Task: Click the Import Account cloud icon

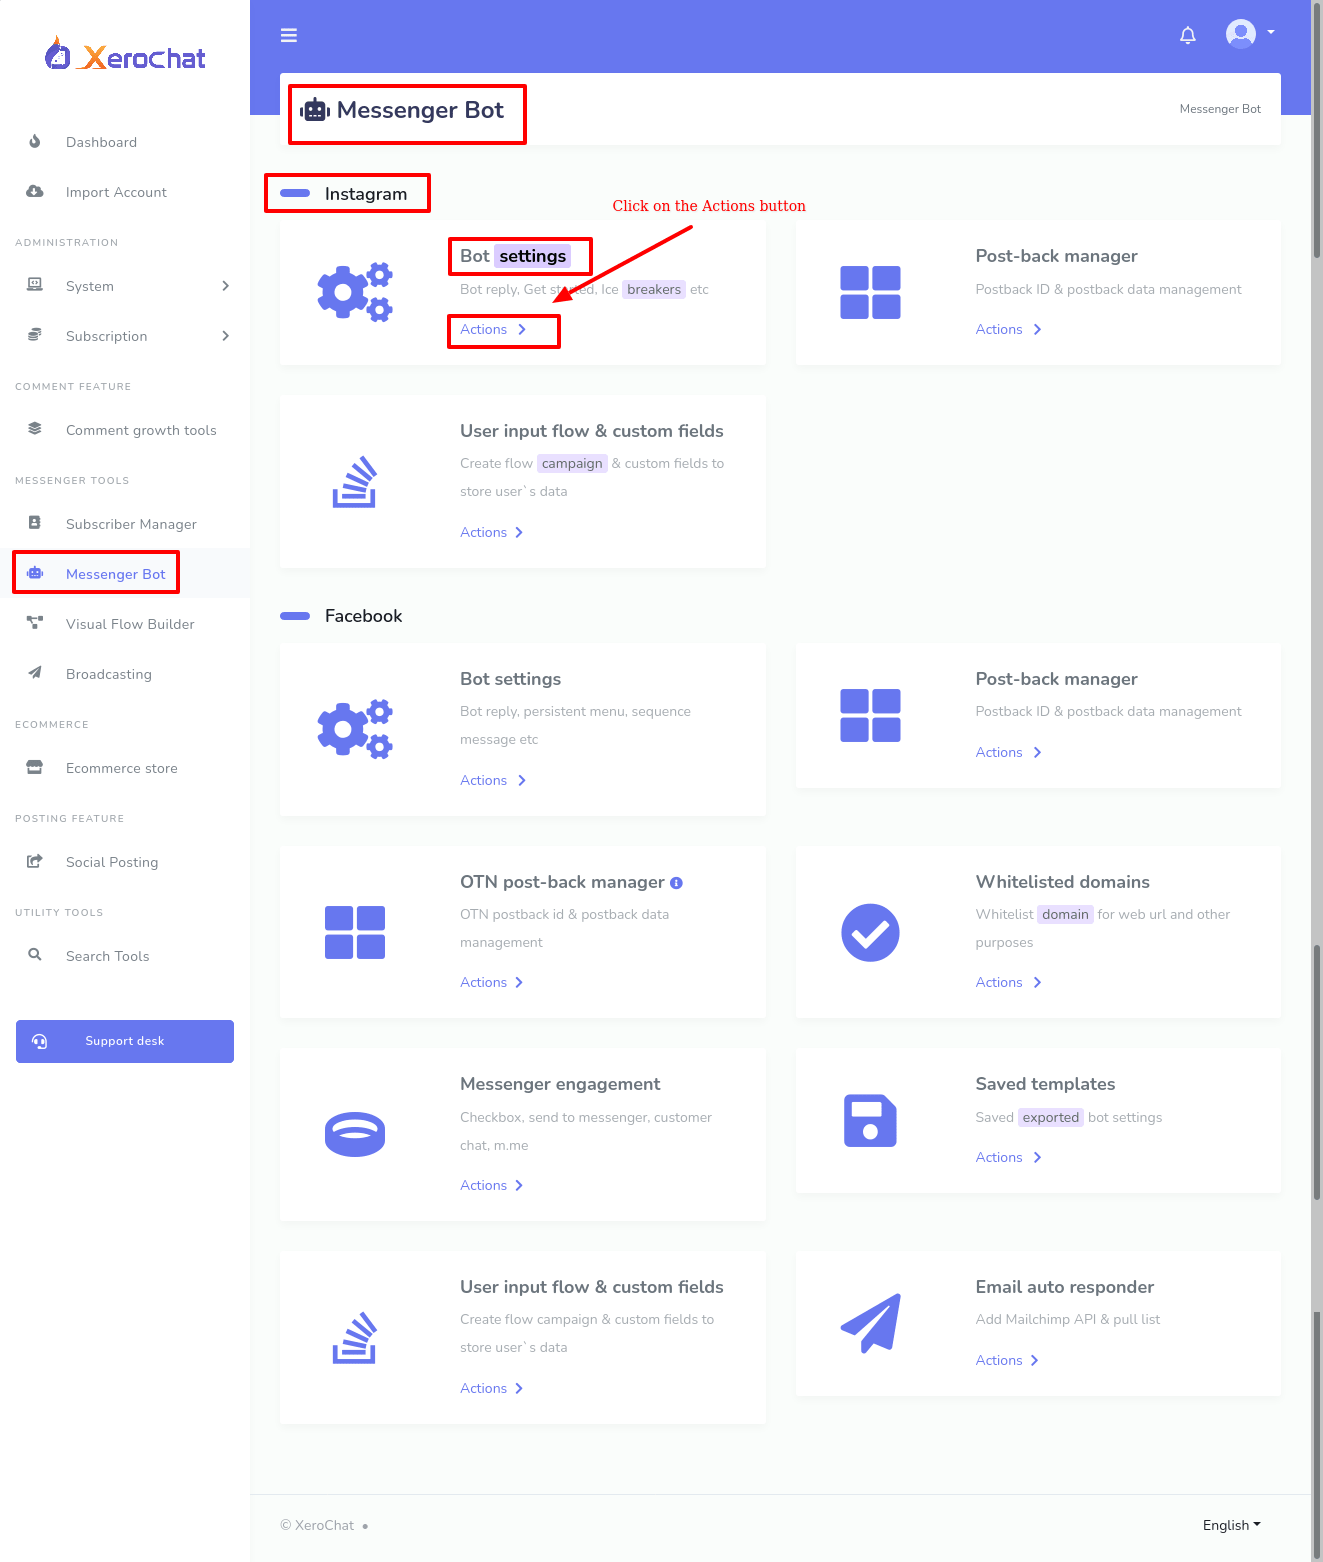Action: [35, 191]
